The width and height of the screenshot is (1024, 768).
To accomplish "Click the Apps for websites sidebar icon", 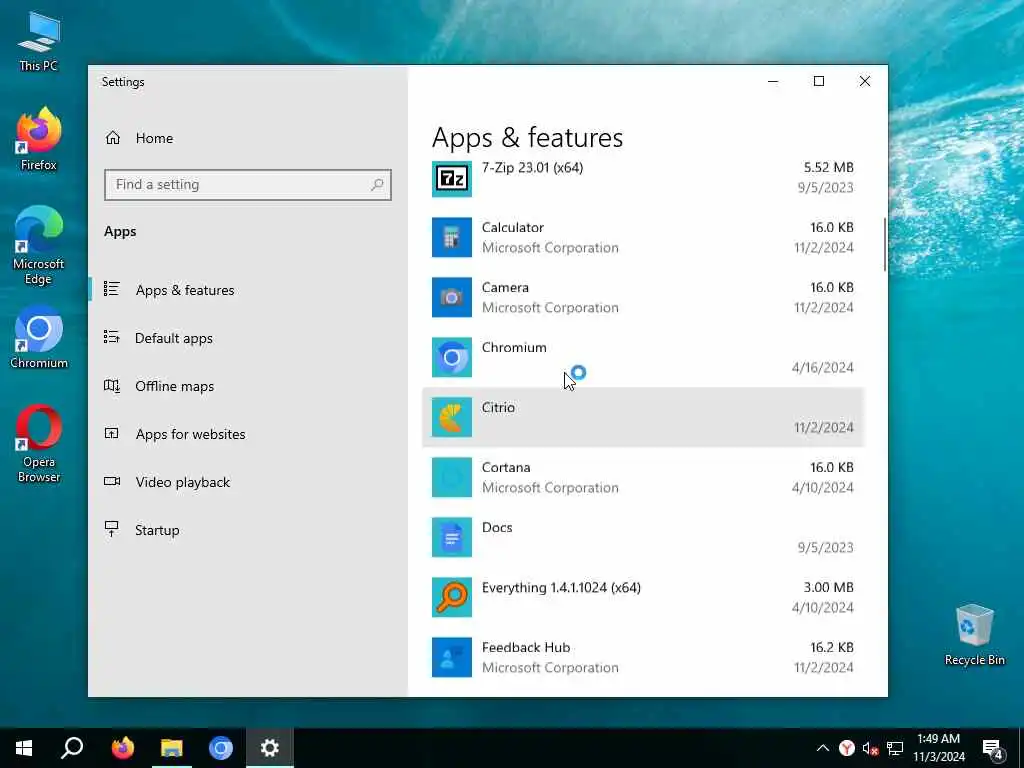I will click(112, 433).
